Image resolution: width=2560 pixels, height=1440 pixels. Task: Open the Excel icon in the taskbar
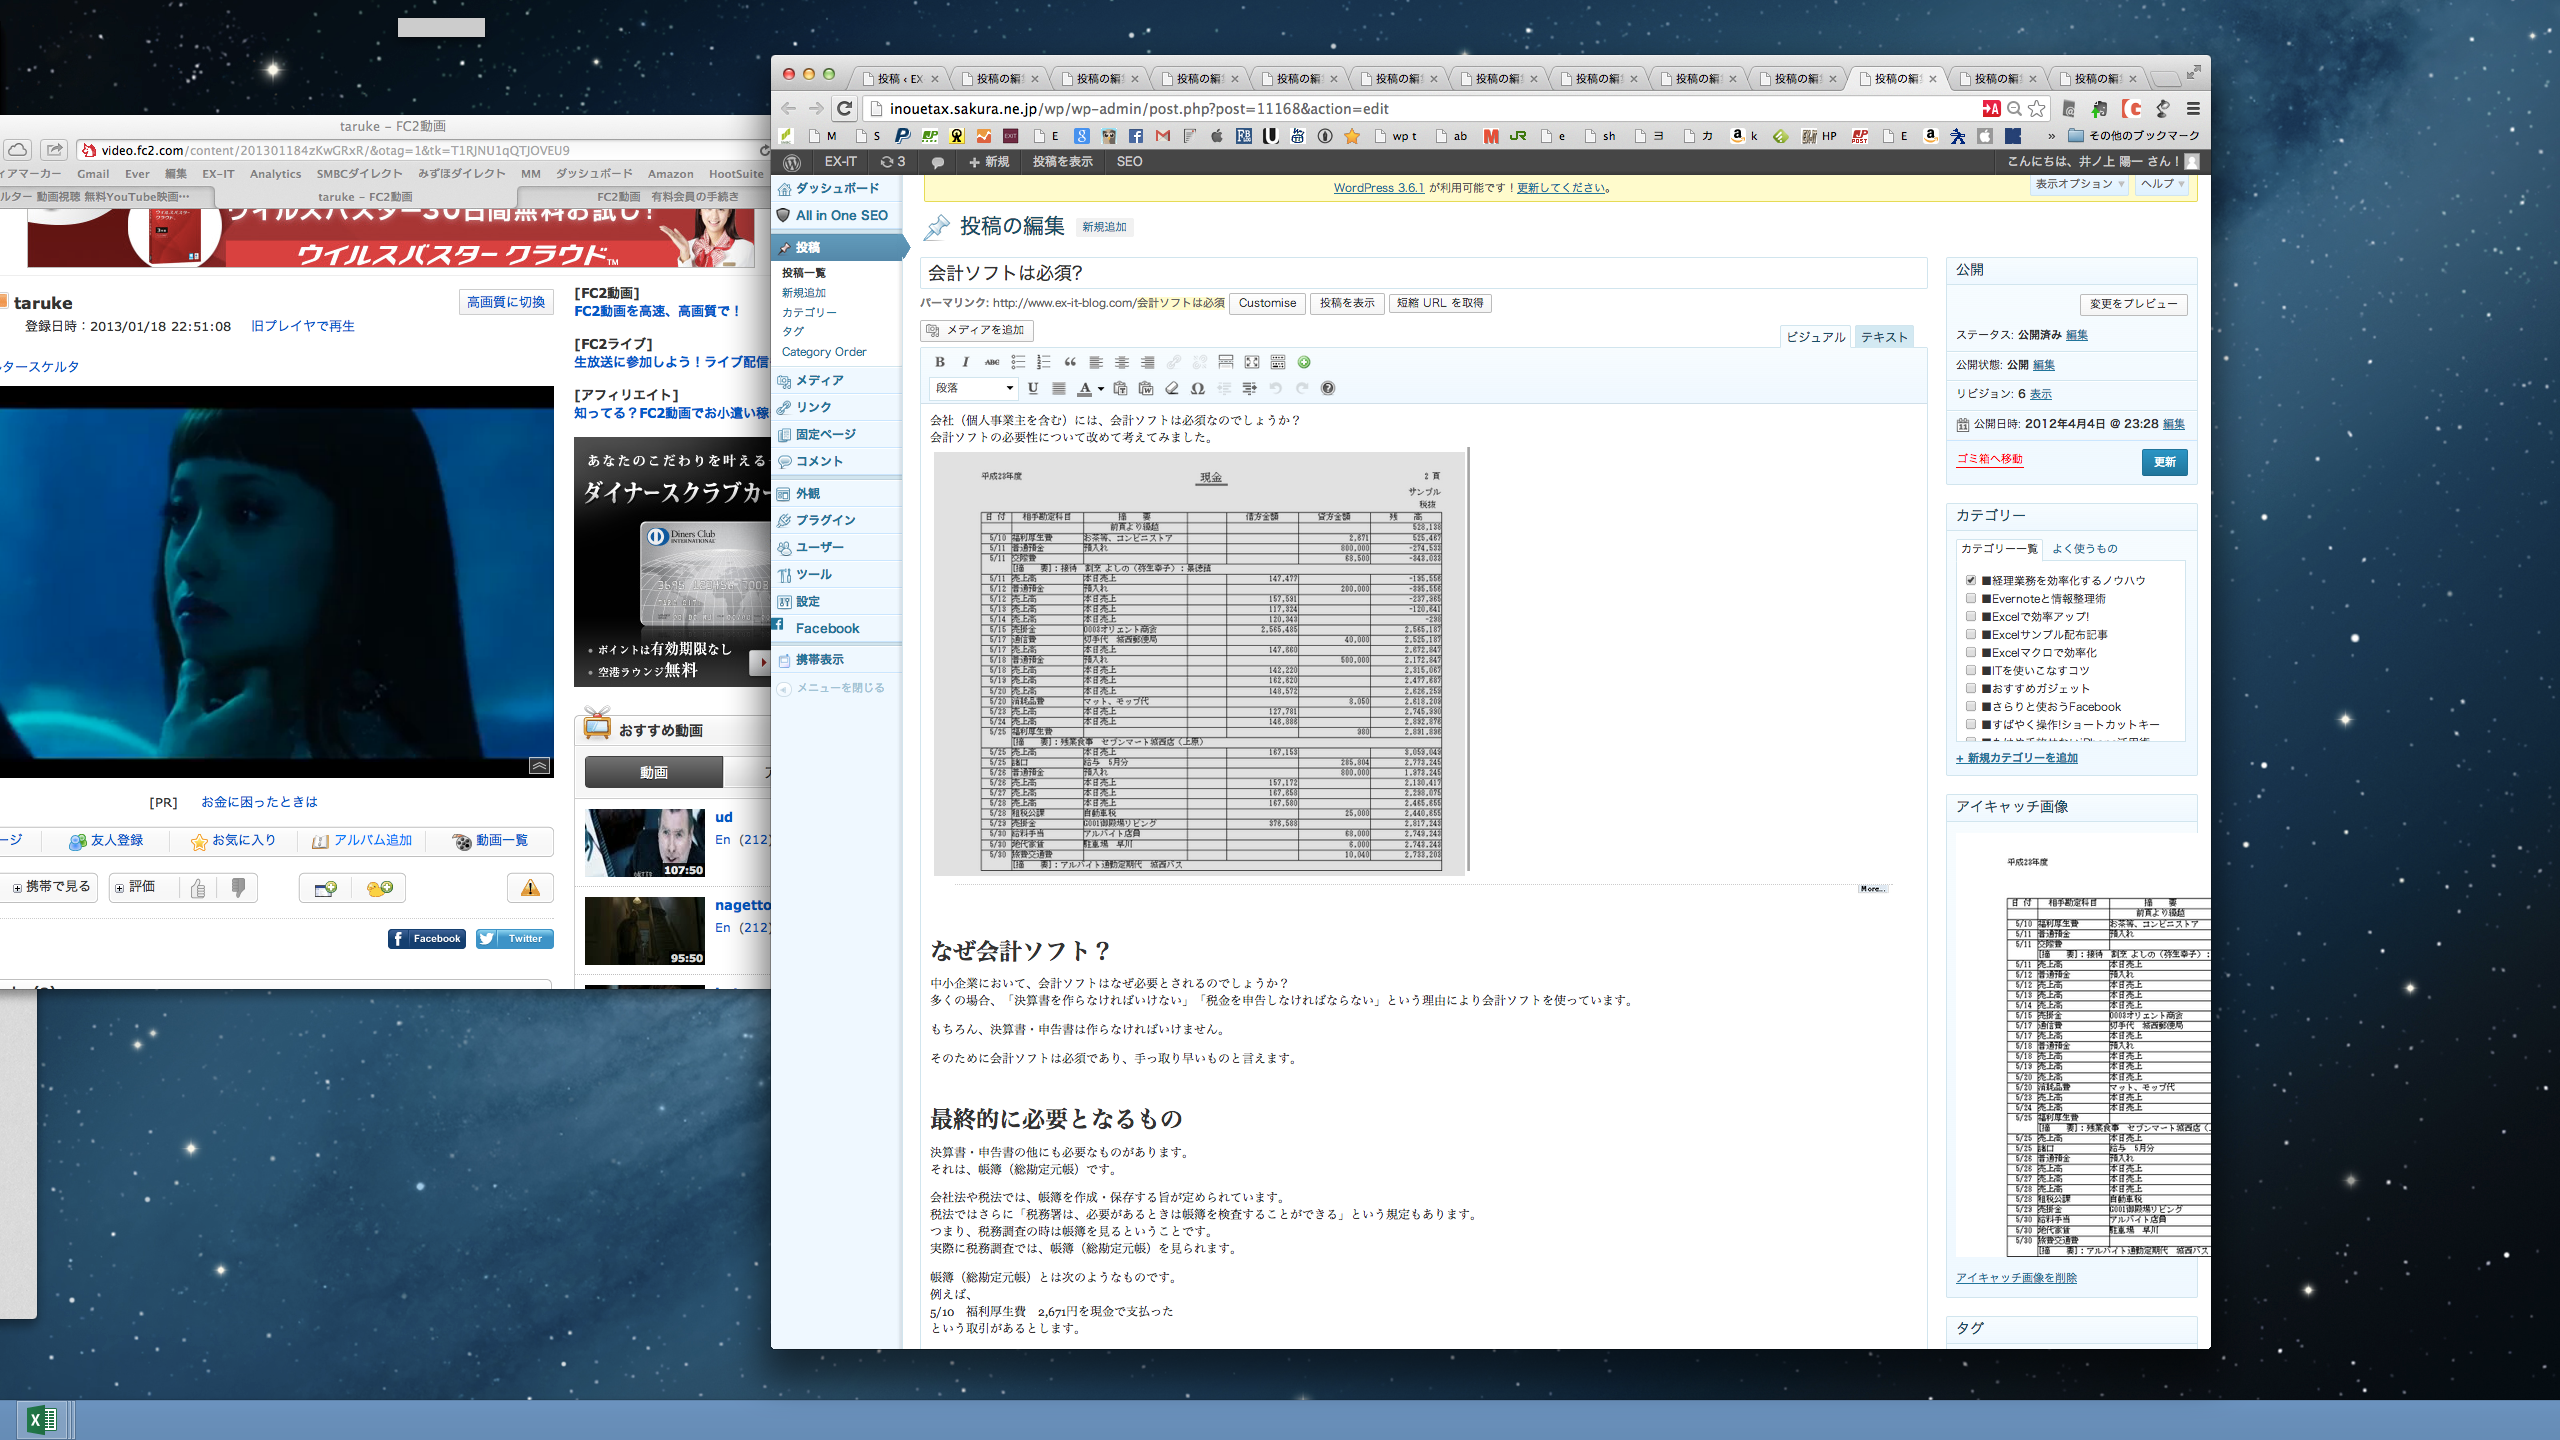coord(41,1419)
